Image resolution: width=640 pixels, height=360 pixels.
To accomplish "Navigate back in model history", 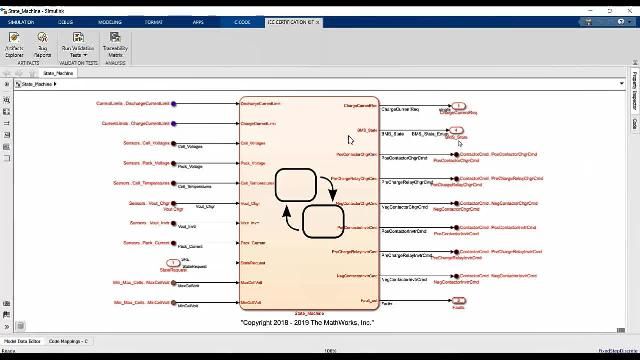I will coord(7,73).
